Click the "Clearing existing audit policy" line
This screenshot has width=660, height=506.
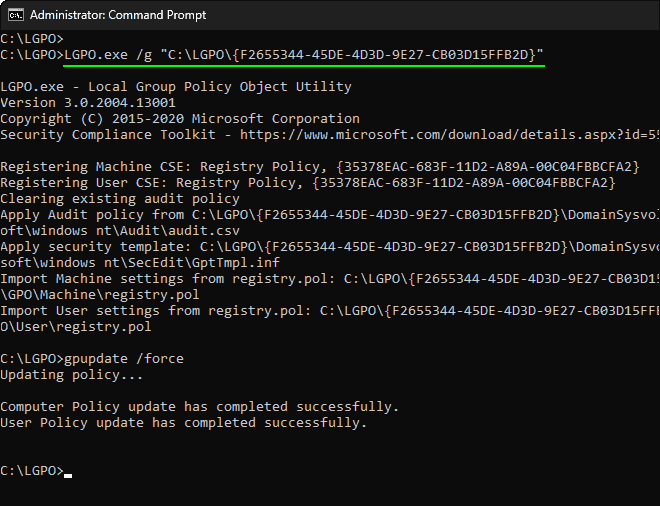(120, 199)
